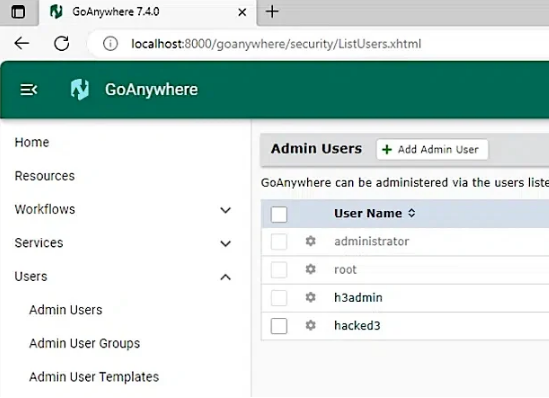Go to Admin Users submenu item

[x=66, y=310]
